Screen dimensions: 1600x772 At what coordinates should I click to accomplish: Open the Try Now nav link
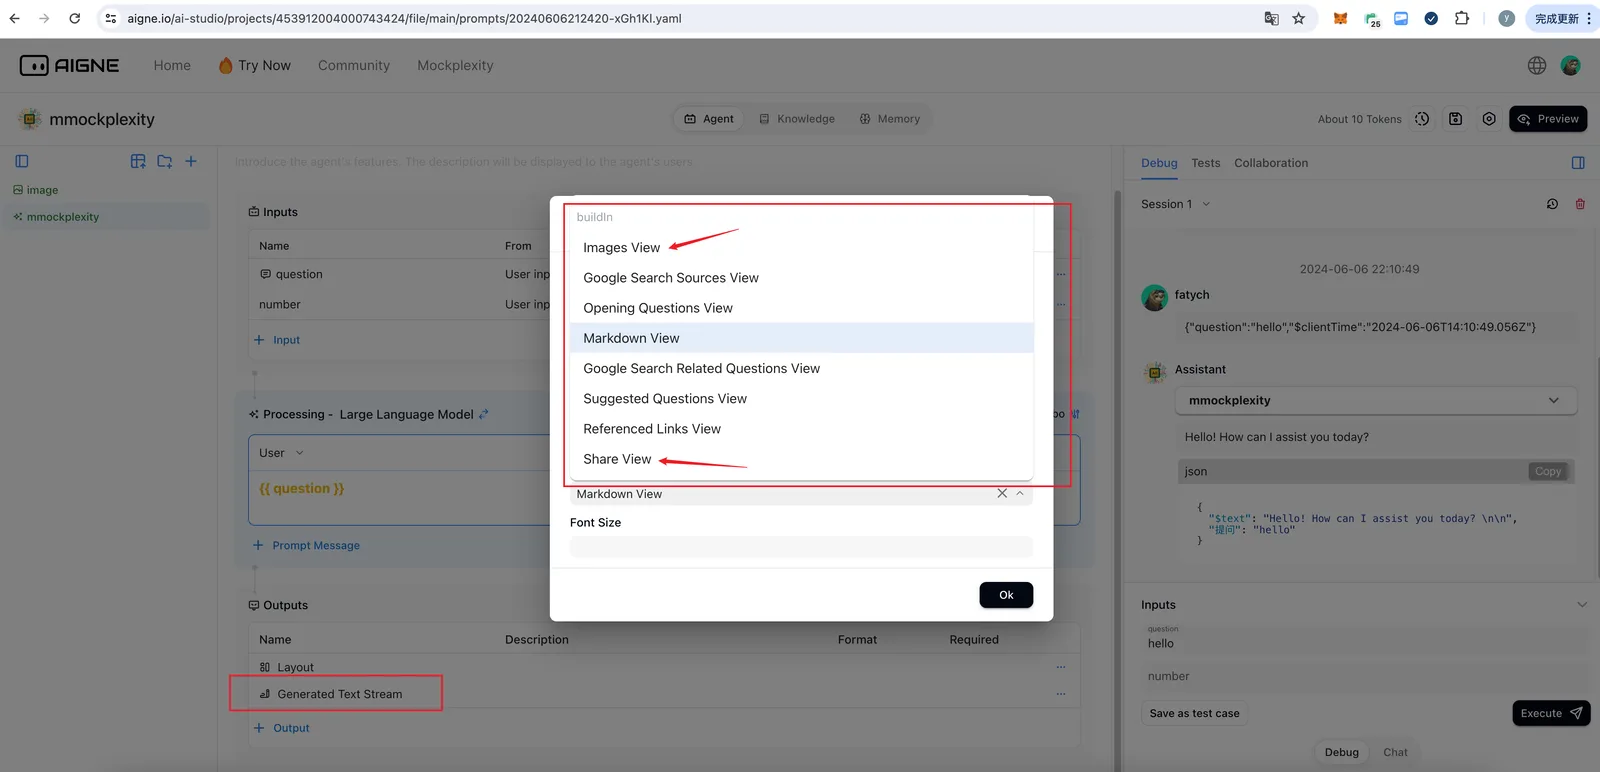[255, 66]
